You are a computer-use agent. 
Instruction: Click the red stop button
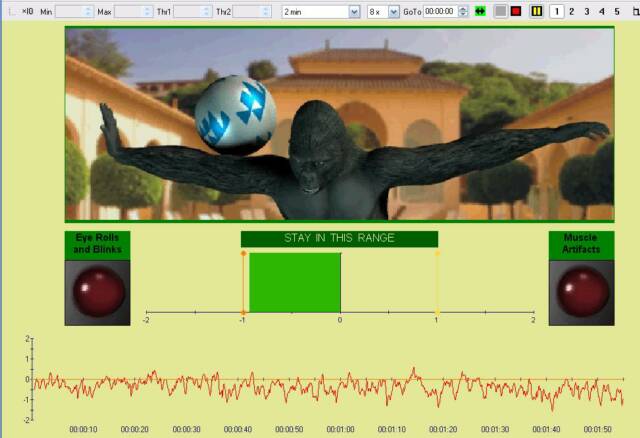(x=516, y=11)
